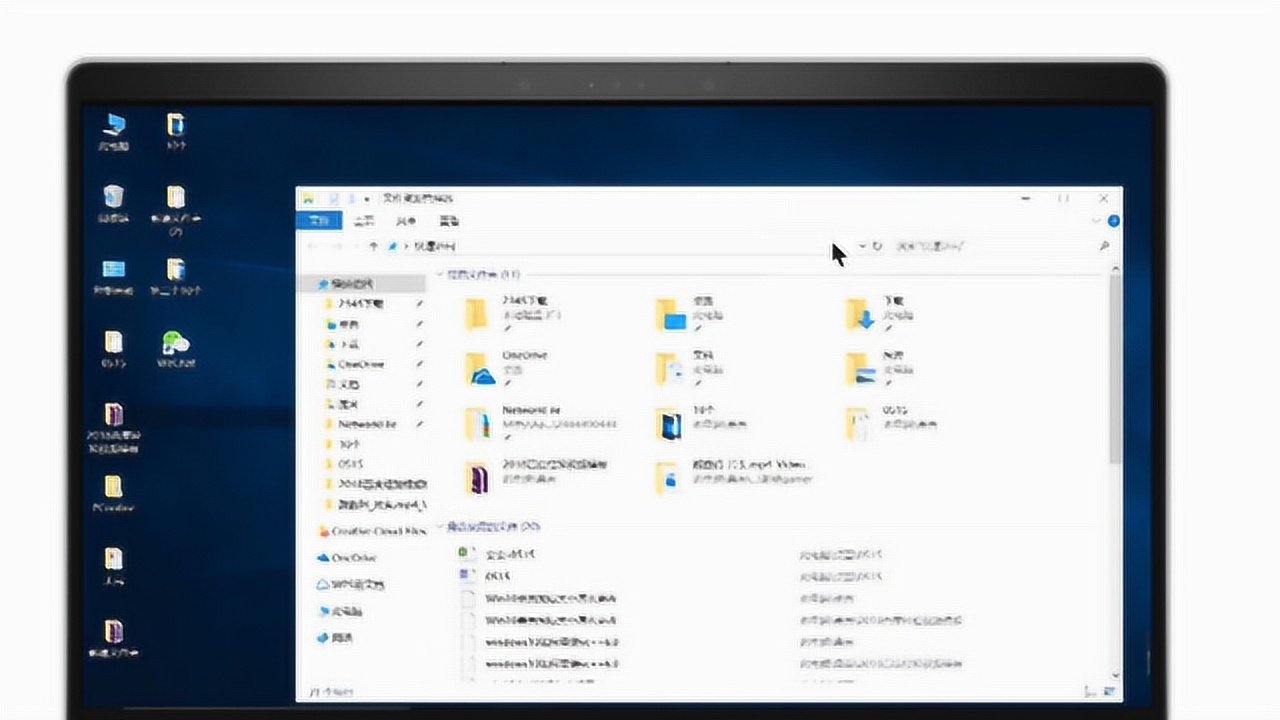Viewport: 1280px width, 720px height.
Task: Open the quick access toolbar customize dropdown
Action: pyautogui.click(x=367, y=199)
